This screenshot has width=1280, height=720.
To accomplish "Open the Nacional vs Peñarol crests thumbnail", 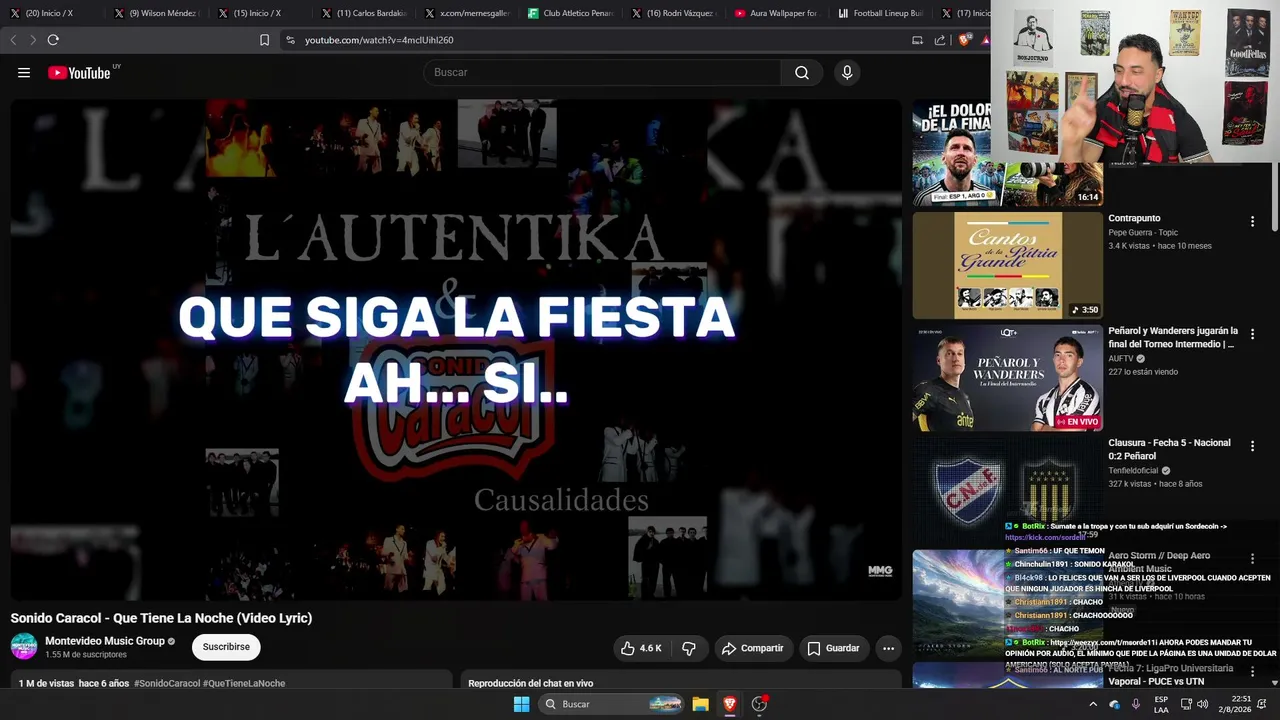I will point(1008,490).
